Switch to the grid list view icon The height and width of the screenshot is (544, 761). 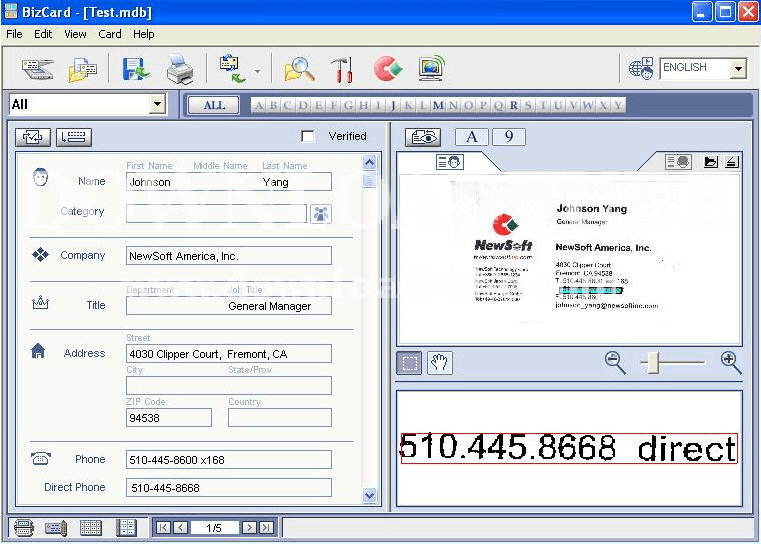point(91,528)
